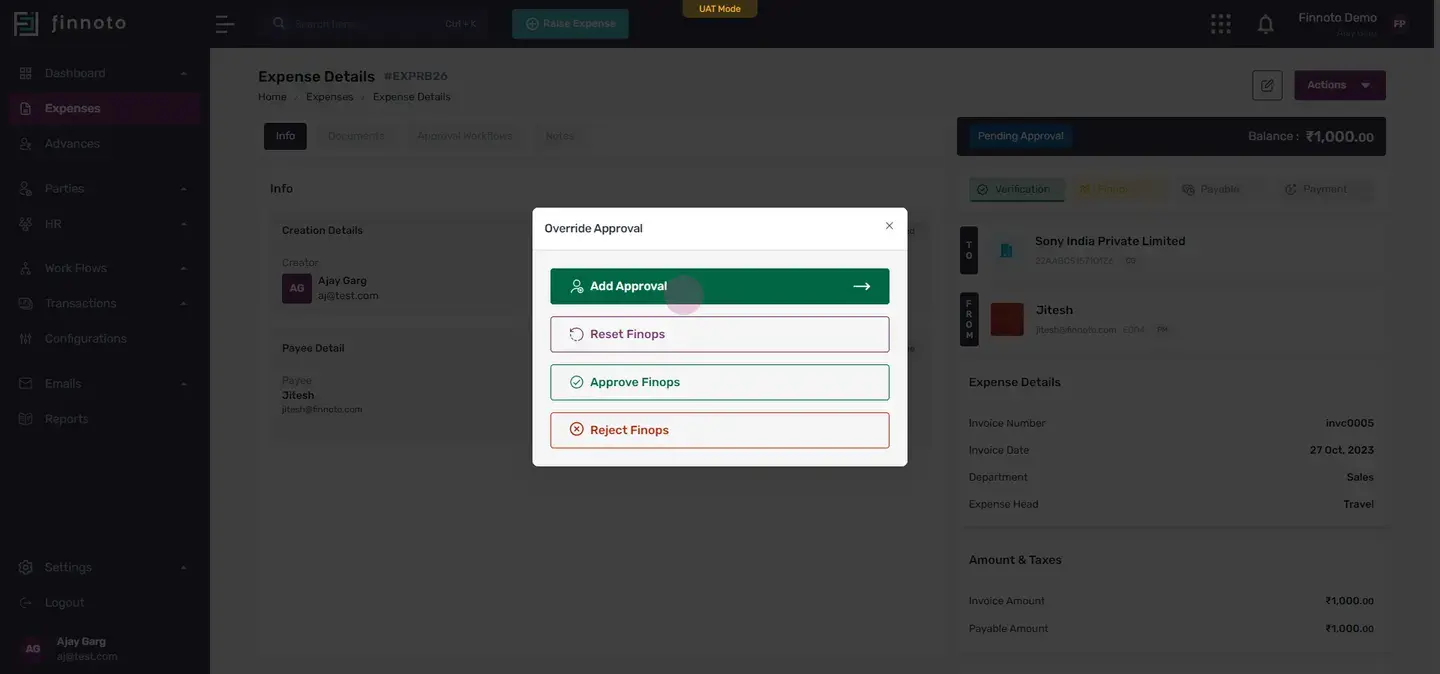Click the Emails envelope icon

tap(26, 383)
